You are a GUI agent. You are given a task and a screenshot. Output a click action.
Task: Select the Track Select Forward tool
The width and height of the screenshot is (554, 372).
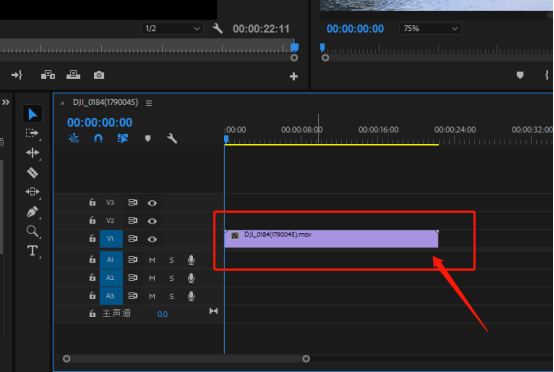click(33, 133)
